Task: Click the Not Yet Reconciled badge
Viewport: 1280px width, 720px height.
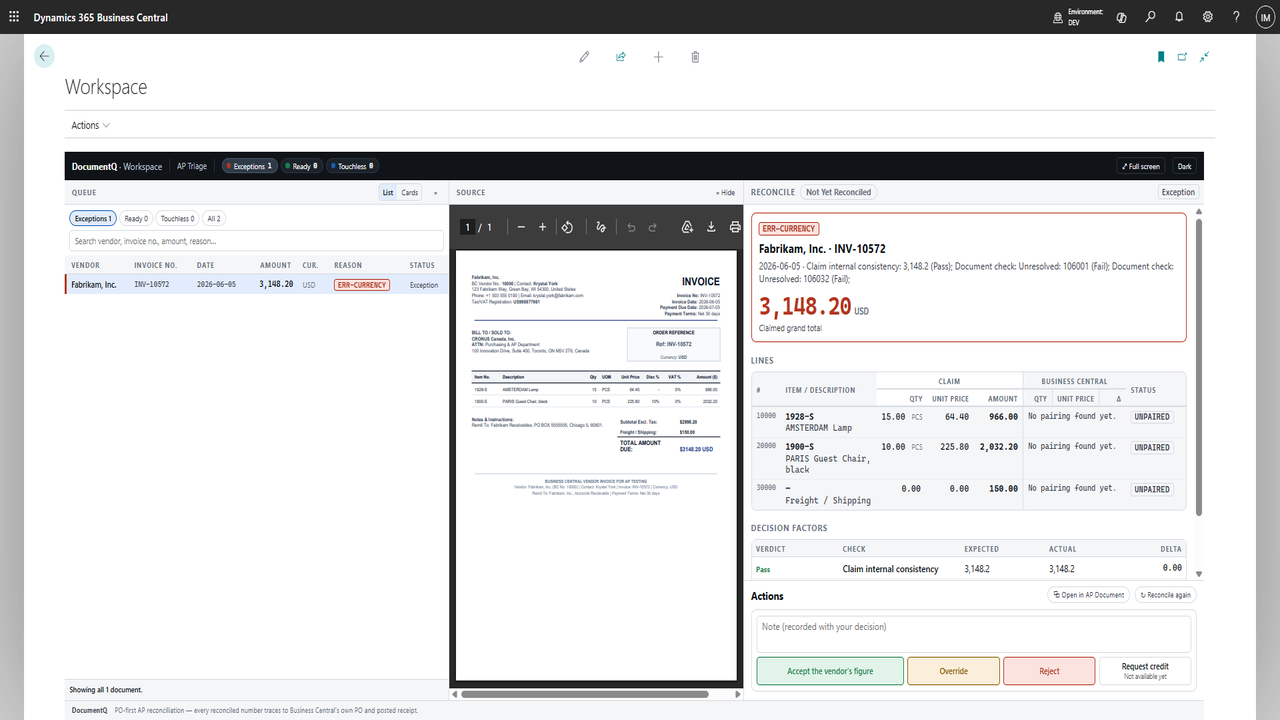Action: (x=838, y=192)
